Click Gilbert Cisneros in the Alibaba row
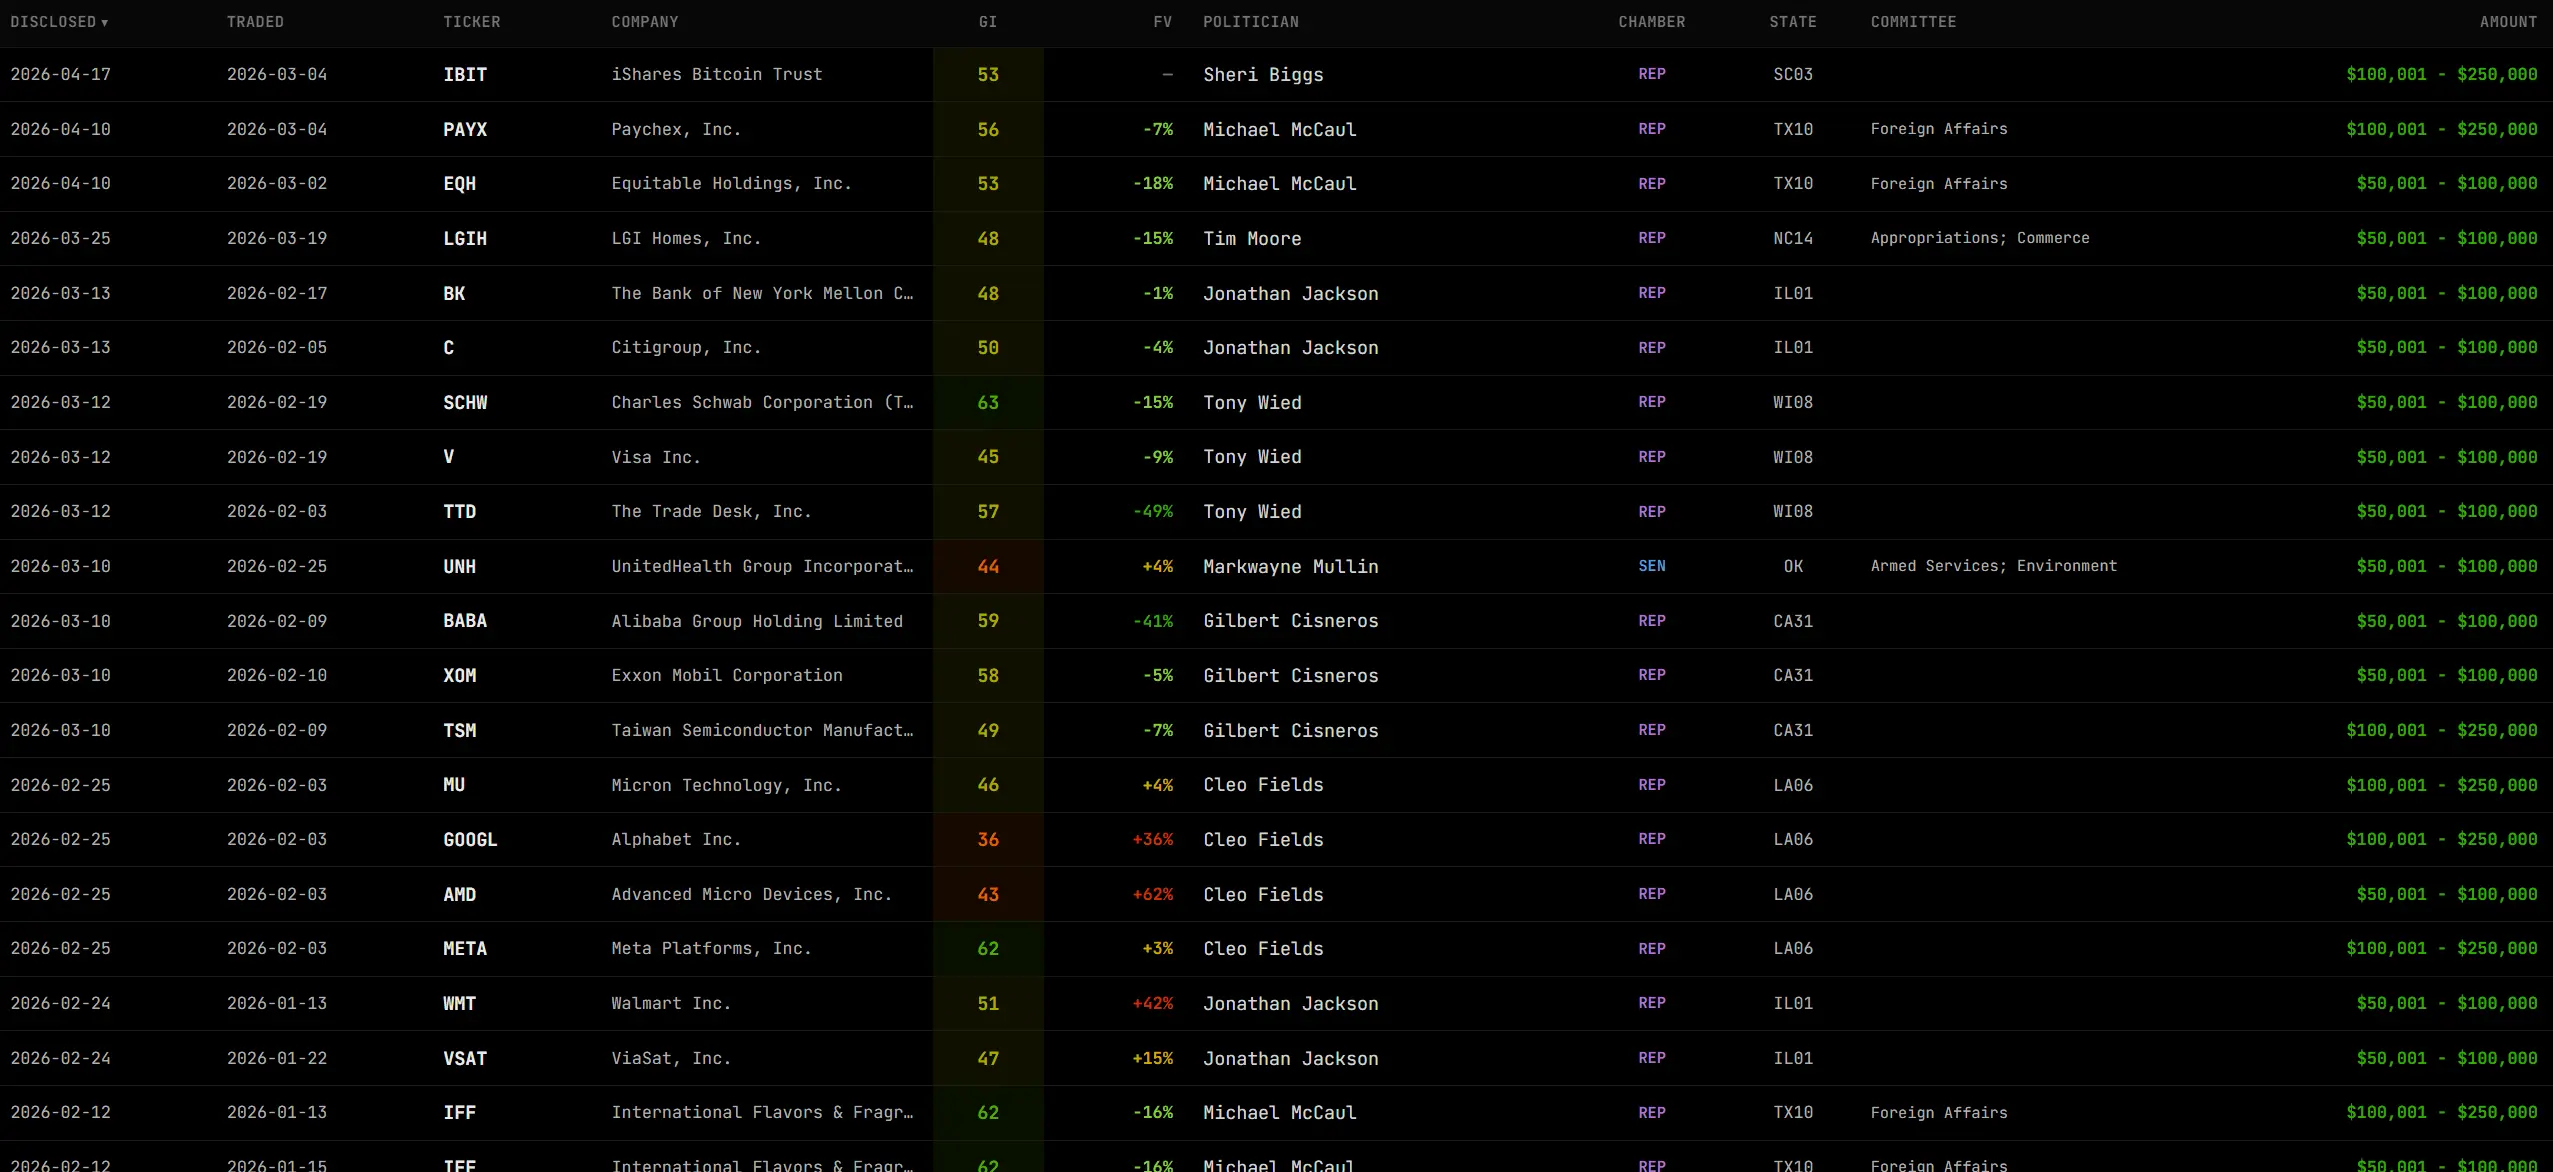 (1290, 621)
